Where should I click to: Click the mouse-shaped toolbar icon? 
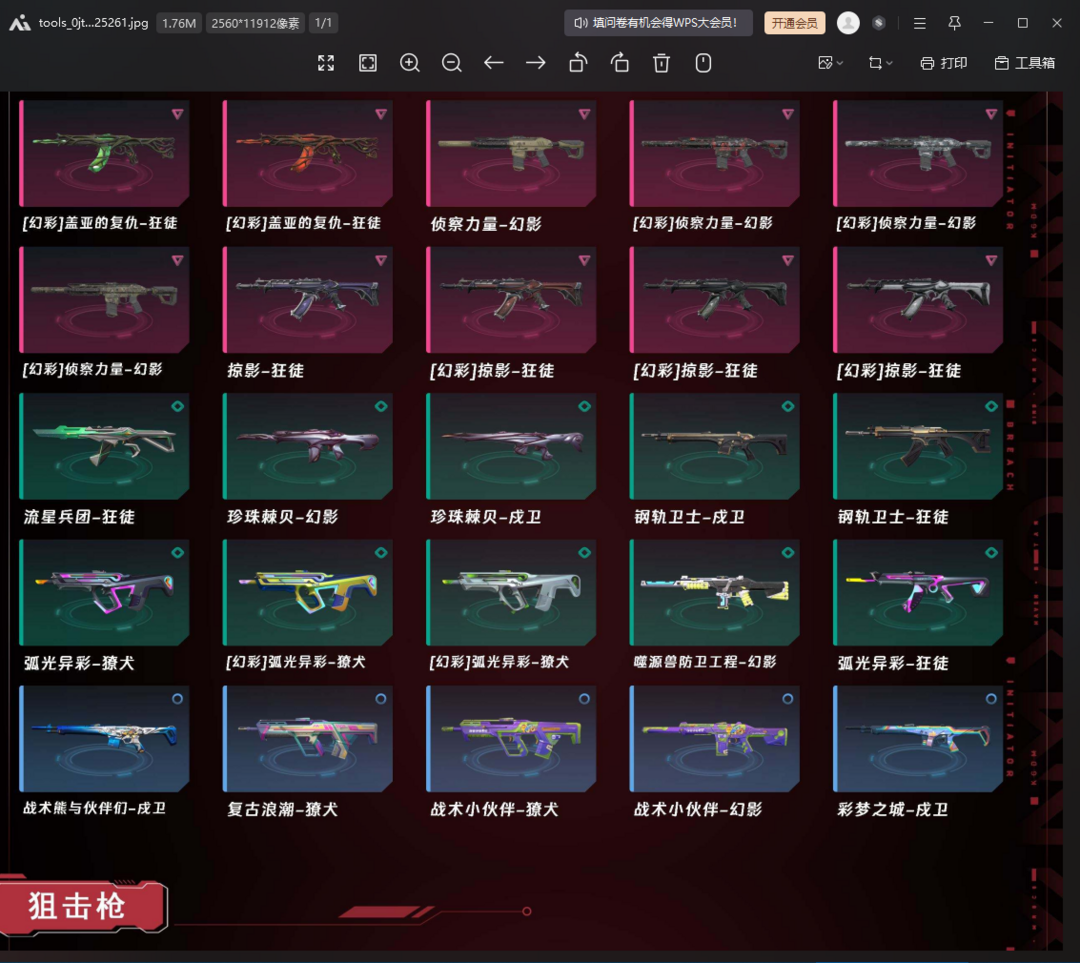point(703,63)
